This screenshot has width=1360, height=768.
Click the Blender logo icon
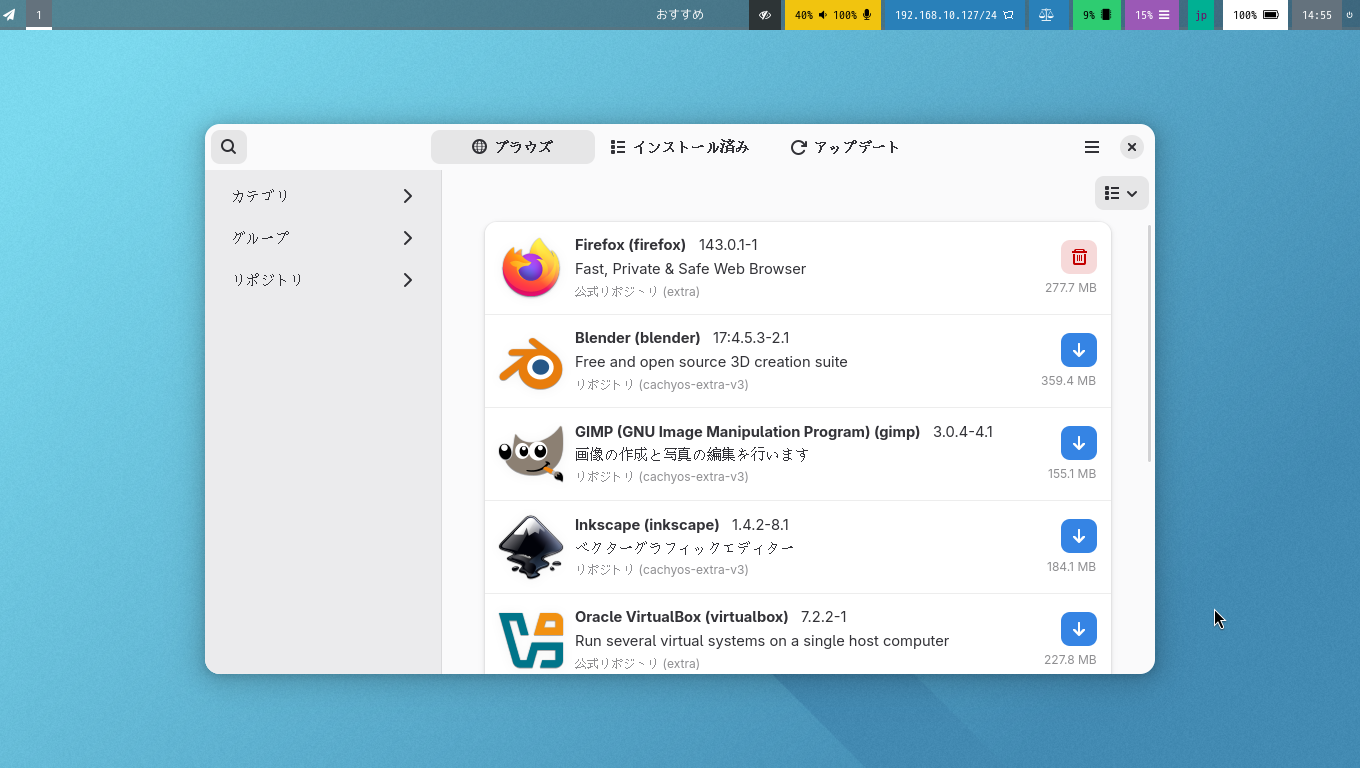531,361
